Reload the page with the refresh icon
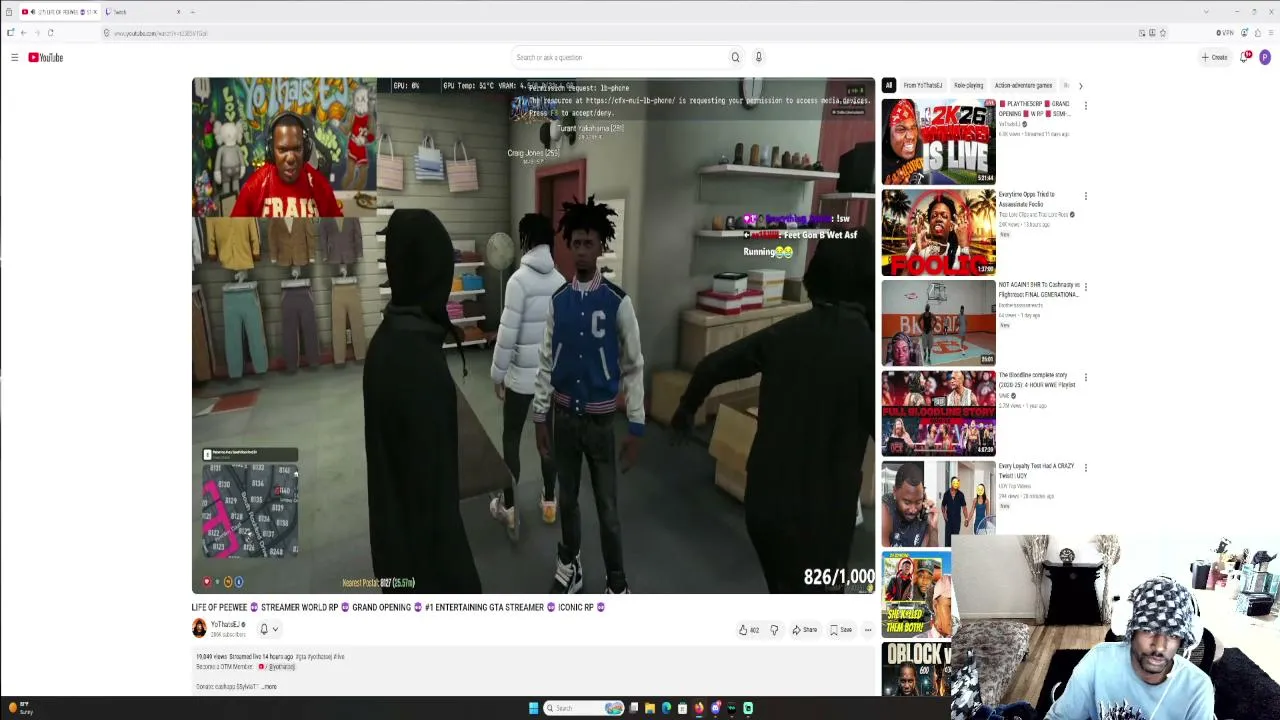Image resolution: width=1280 pixels, height=720 pixels. coord(50,33)
